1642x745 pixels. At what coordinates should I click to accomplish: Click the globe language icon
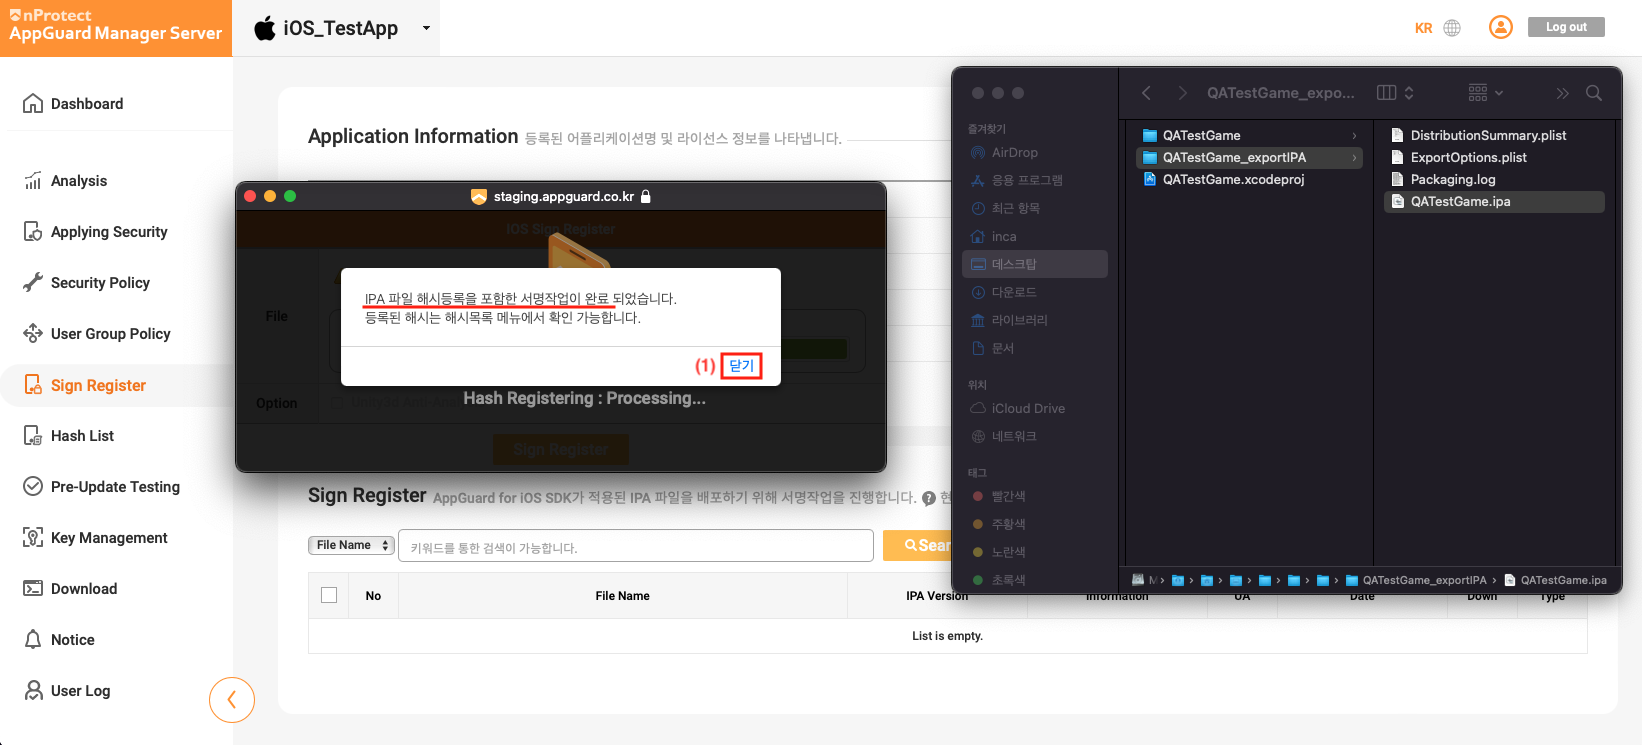coord(1452,28)
